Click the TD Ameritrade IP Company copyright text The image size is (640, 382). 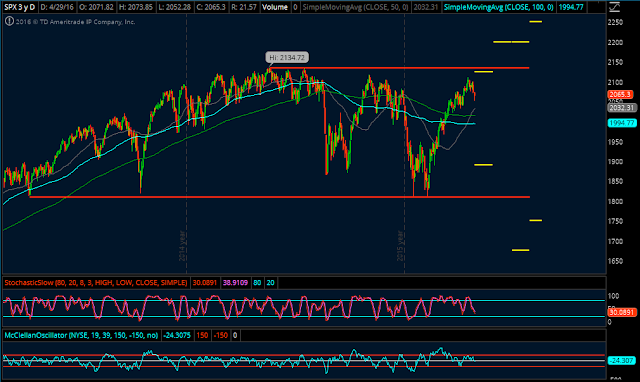(76, 22)
